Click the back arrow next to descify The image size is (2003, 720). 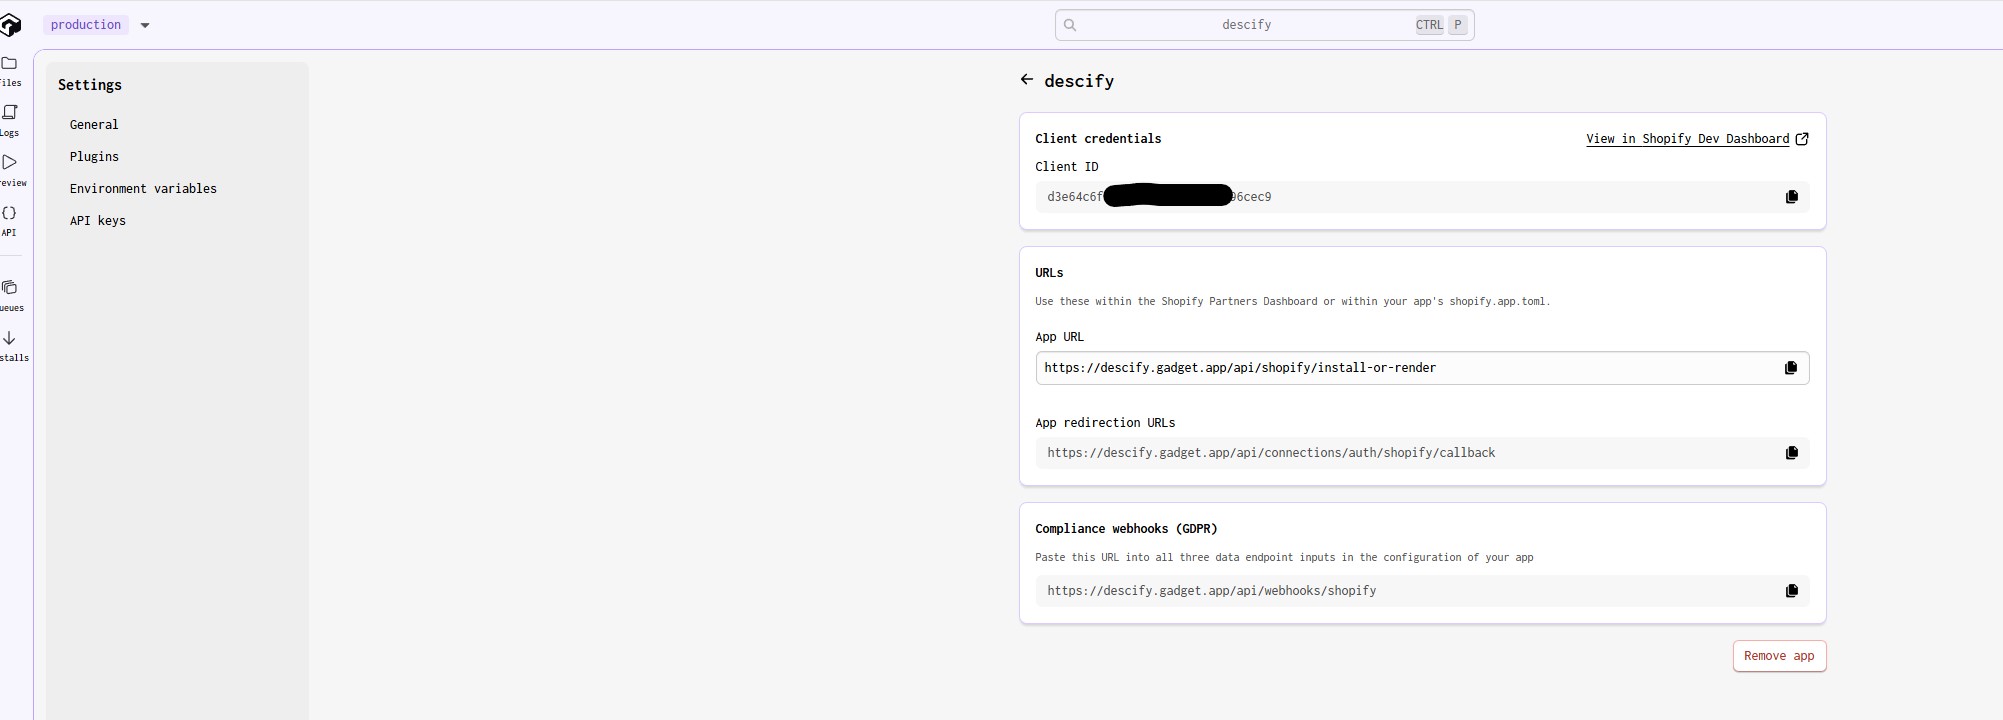pyautogui.click(x=1027, y=80)
